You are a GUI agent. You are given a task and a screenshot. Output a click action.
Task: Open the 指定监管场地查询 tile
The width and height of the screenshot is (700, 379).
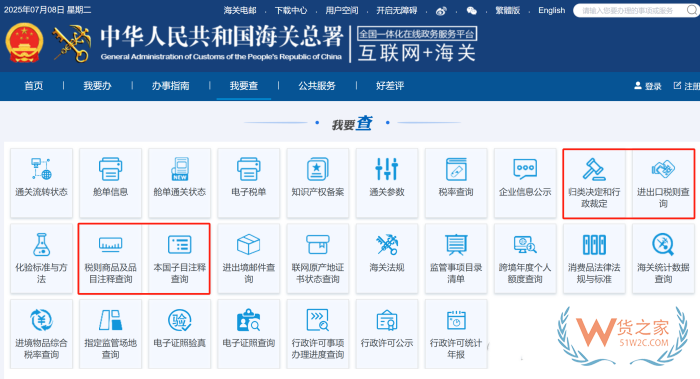click(x=110, y=334)
